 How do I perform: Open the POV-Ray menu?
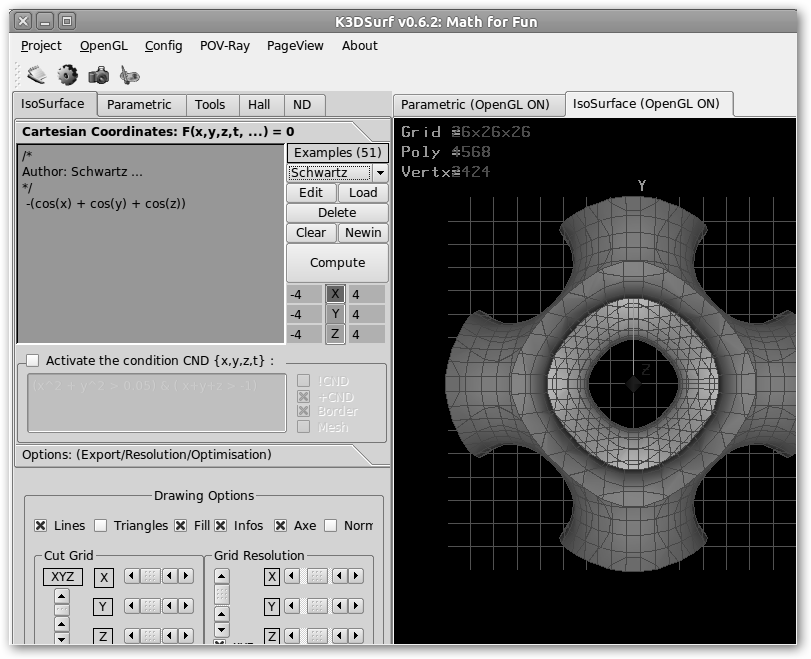tap(225, 45)
